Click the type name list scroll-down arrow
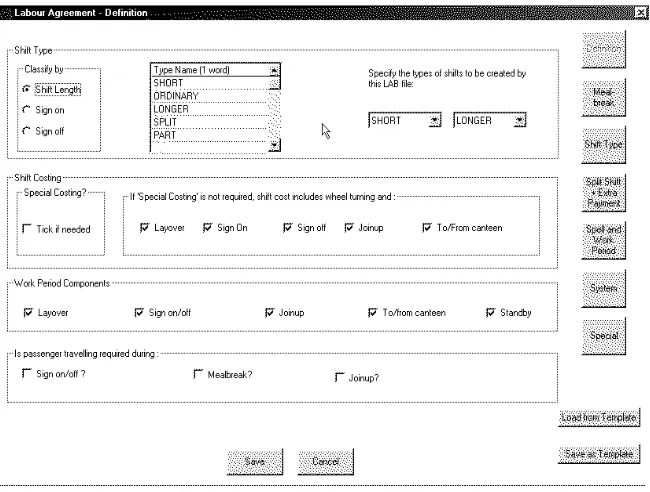Screen dimensions: 650x492 coord(274,145)
